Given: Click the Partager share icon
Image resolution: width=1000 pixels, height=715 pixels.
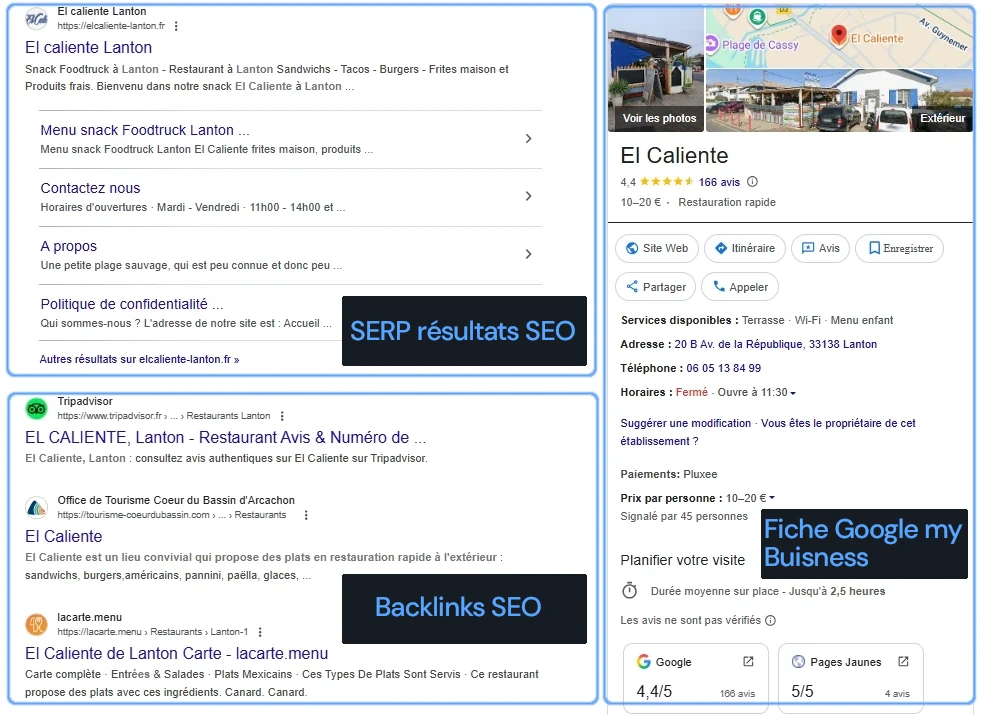Looking at the screenshot, I should pos(632,286).
